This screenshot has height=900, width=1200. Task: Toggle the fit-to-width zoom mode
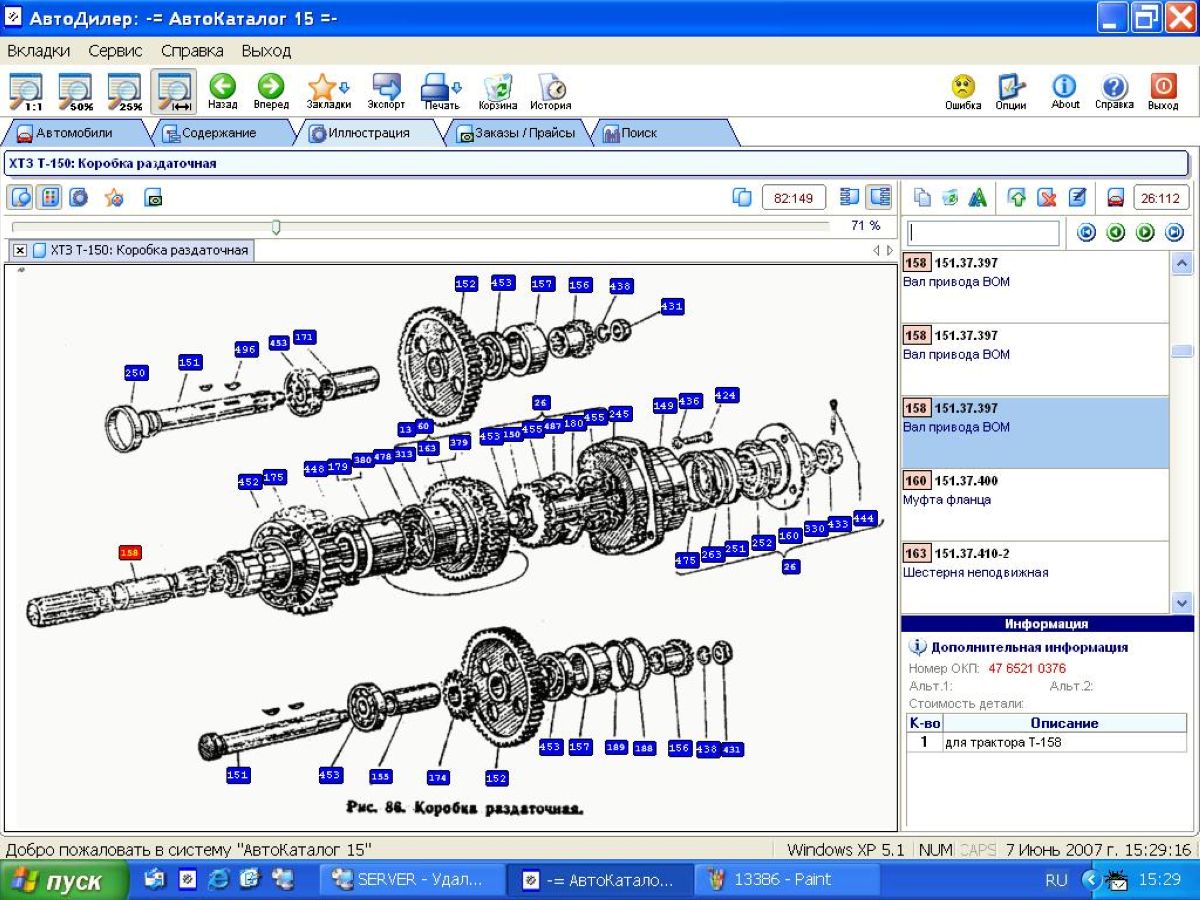click(174, 91)
